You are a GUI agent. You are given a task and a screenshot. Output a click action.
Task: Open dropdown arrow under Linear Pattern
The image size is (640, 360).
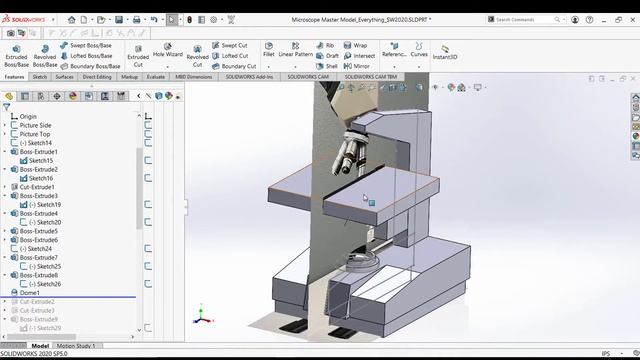click(x=296, y=67)
